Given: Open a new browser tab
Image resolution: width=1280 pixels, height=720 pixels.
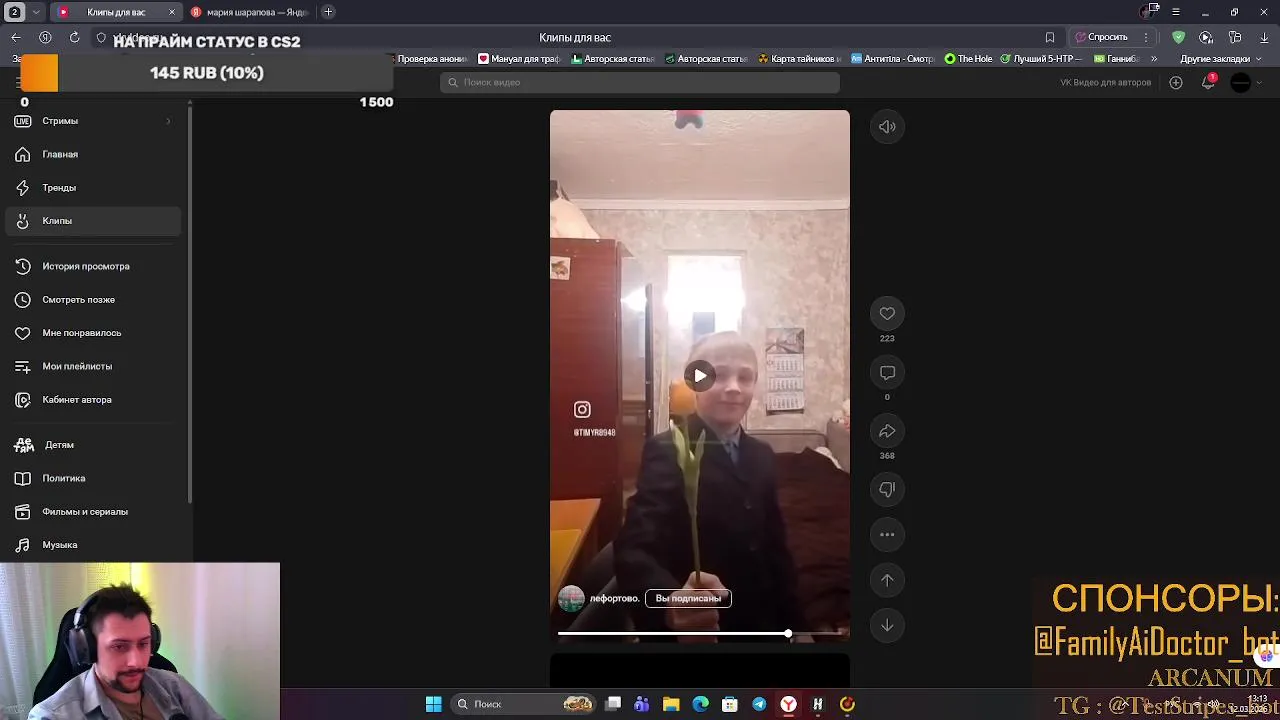Looking at the screenshot, I should (x=328, y=12).
